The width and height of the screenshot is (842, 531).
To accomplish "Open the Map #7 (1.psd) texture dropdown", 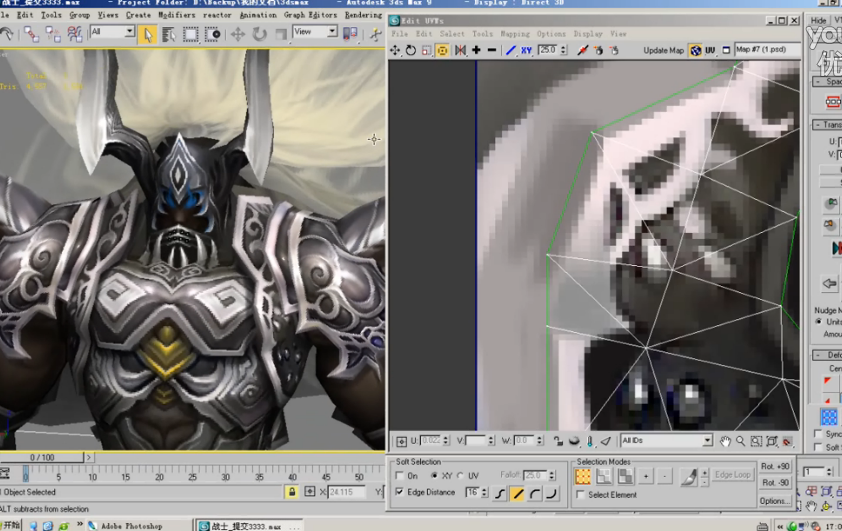I will [x=767, y=49].
